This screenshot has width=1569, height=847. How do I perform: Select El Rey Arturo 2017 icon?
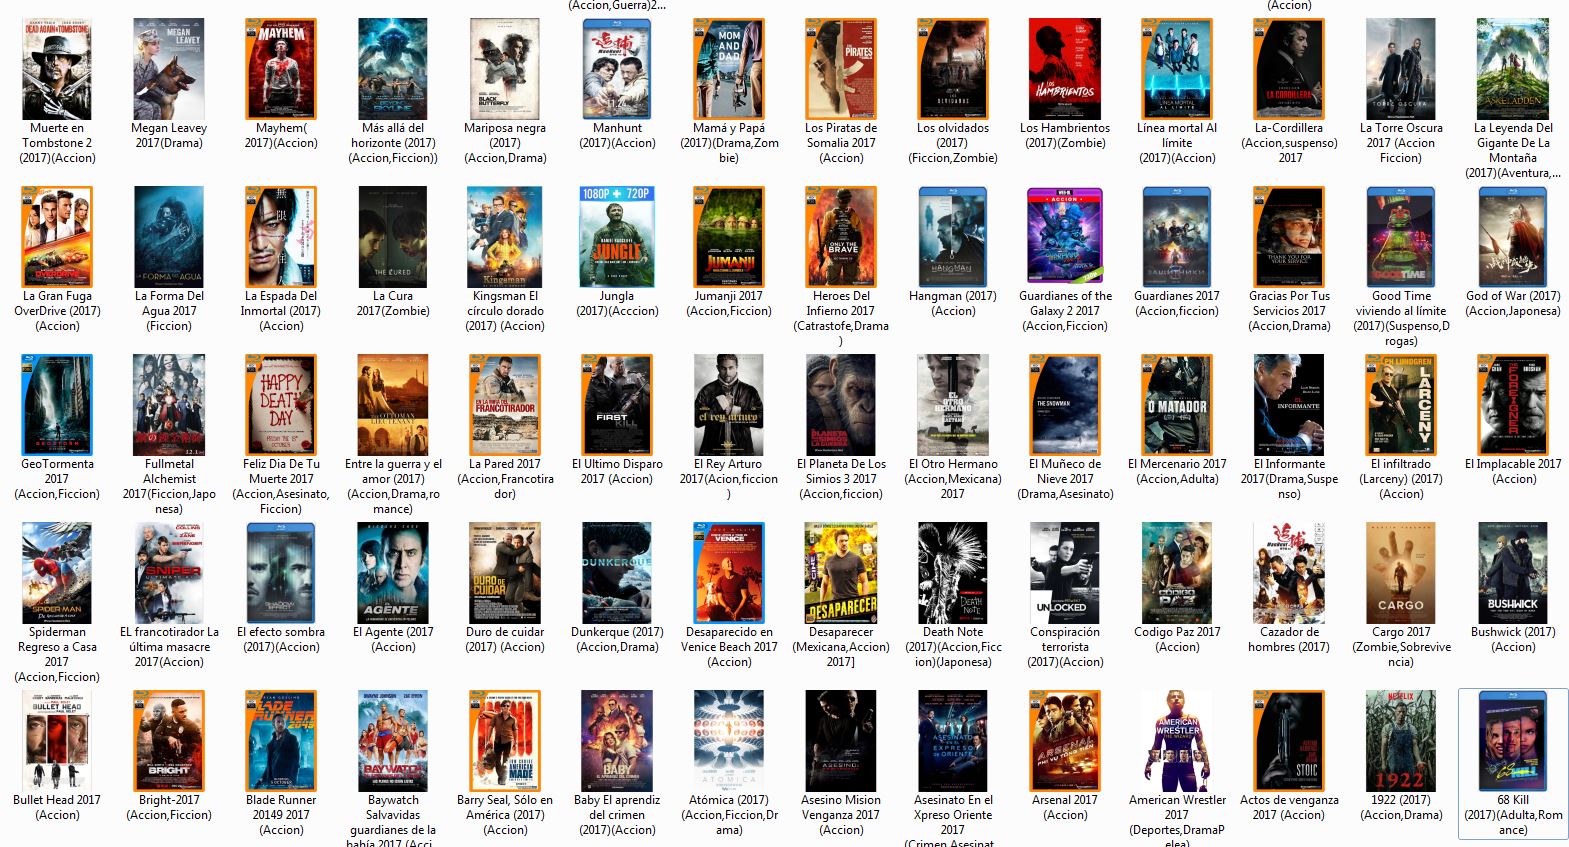729,405
